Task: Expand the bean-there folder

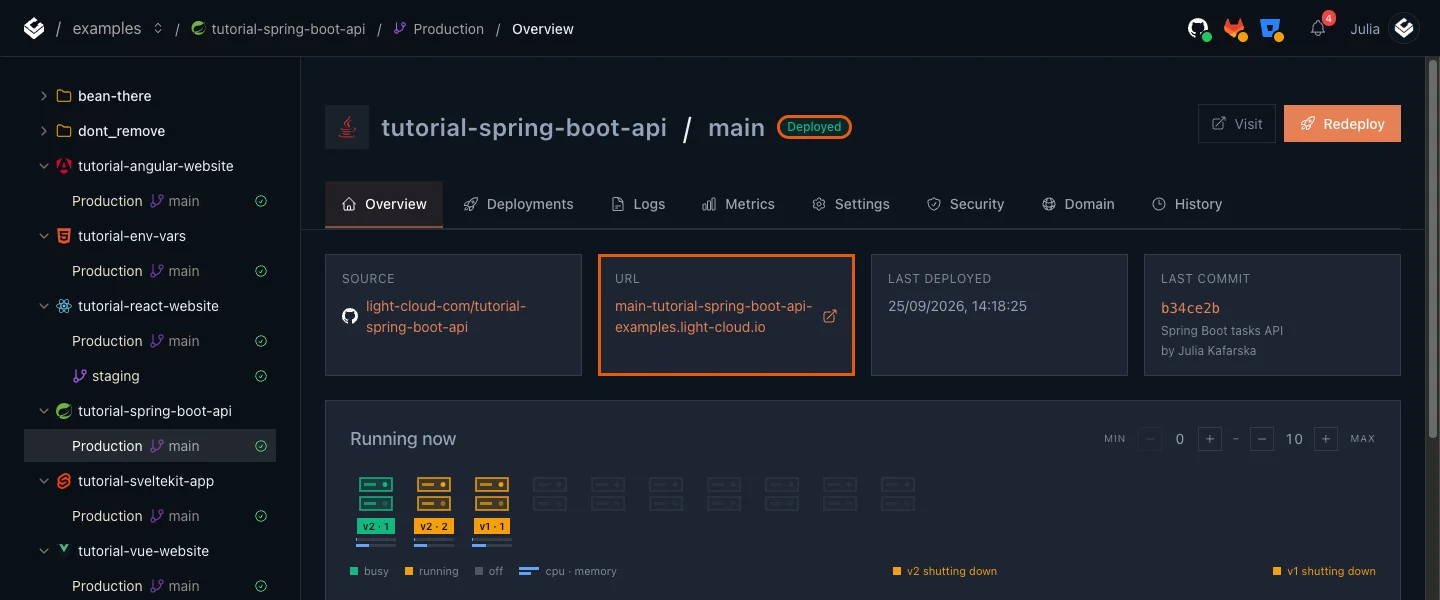Action: click(x=43, y=96)
